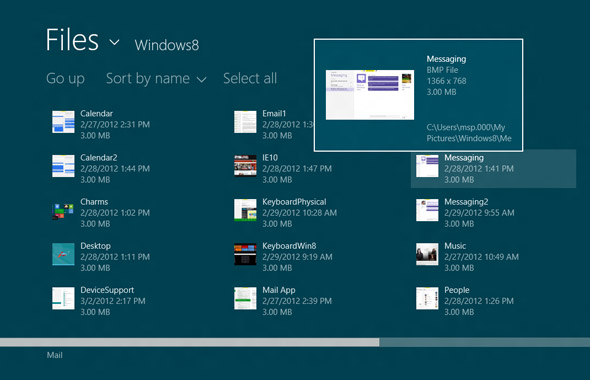This screenshot has height=380, width=590.
Task: Click the KeyboardWin8 file name
Action: (x=289, y=246)
